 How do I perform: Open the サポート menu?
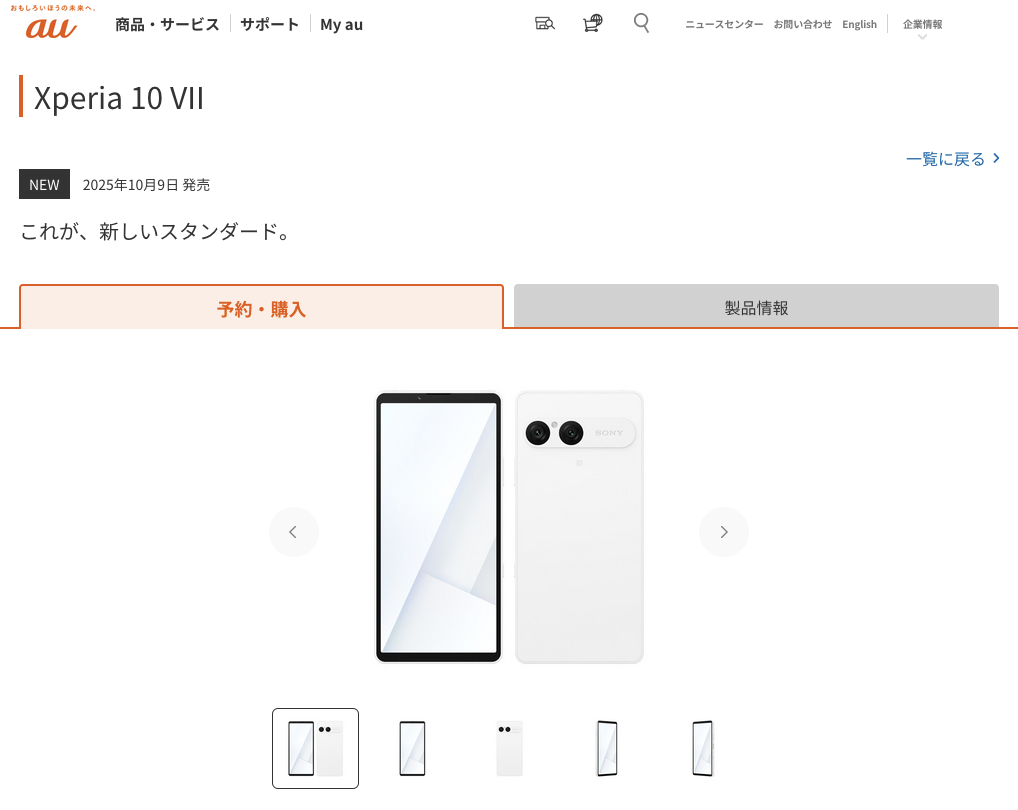coord(269,25)
